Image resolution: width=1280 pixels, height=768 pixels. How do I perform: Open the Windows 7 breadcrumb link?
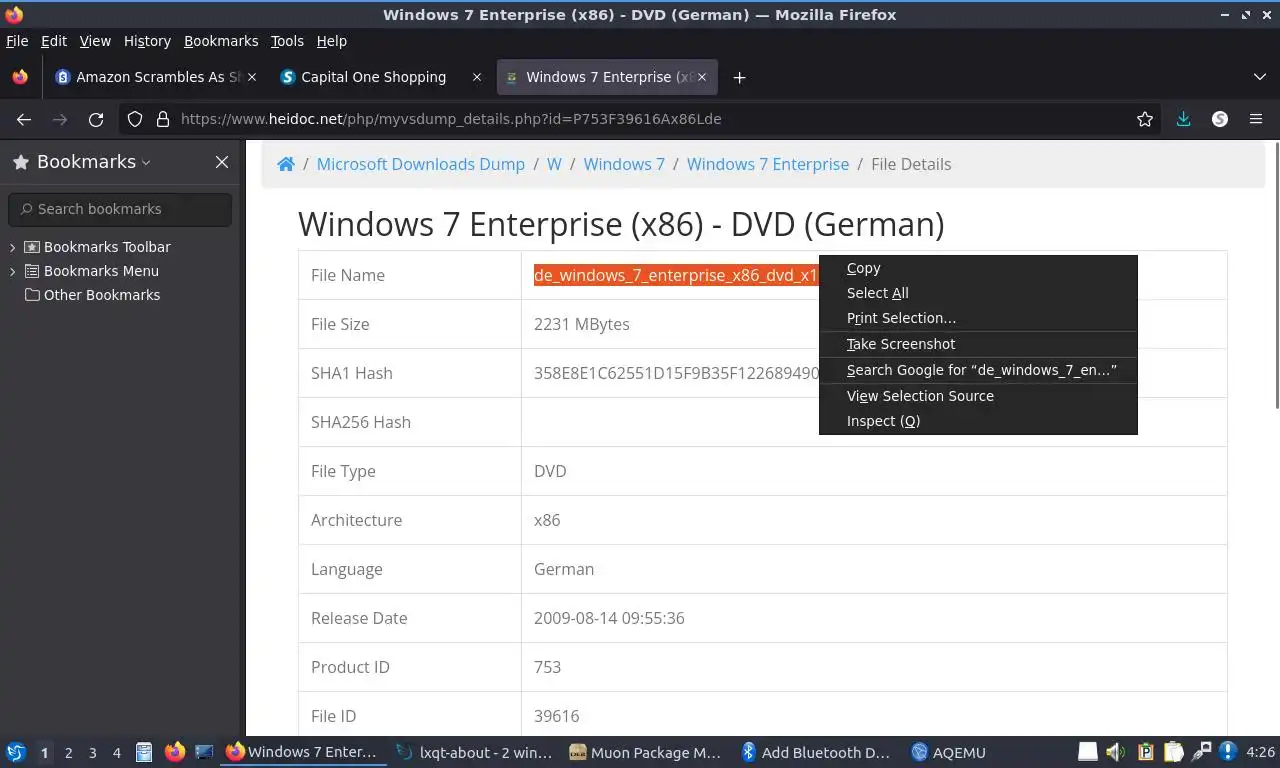click(624, 164)
